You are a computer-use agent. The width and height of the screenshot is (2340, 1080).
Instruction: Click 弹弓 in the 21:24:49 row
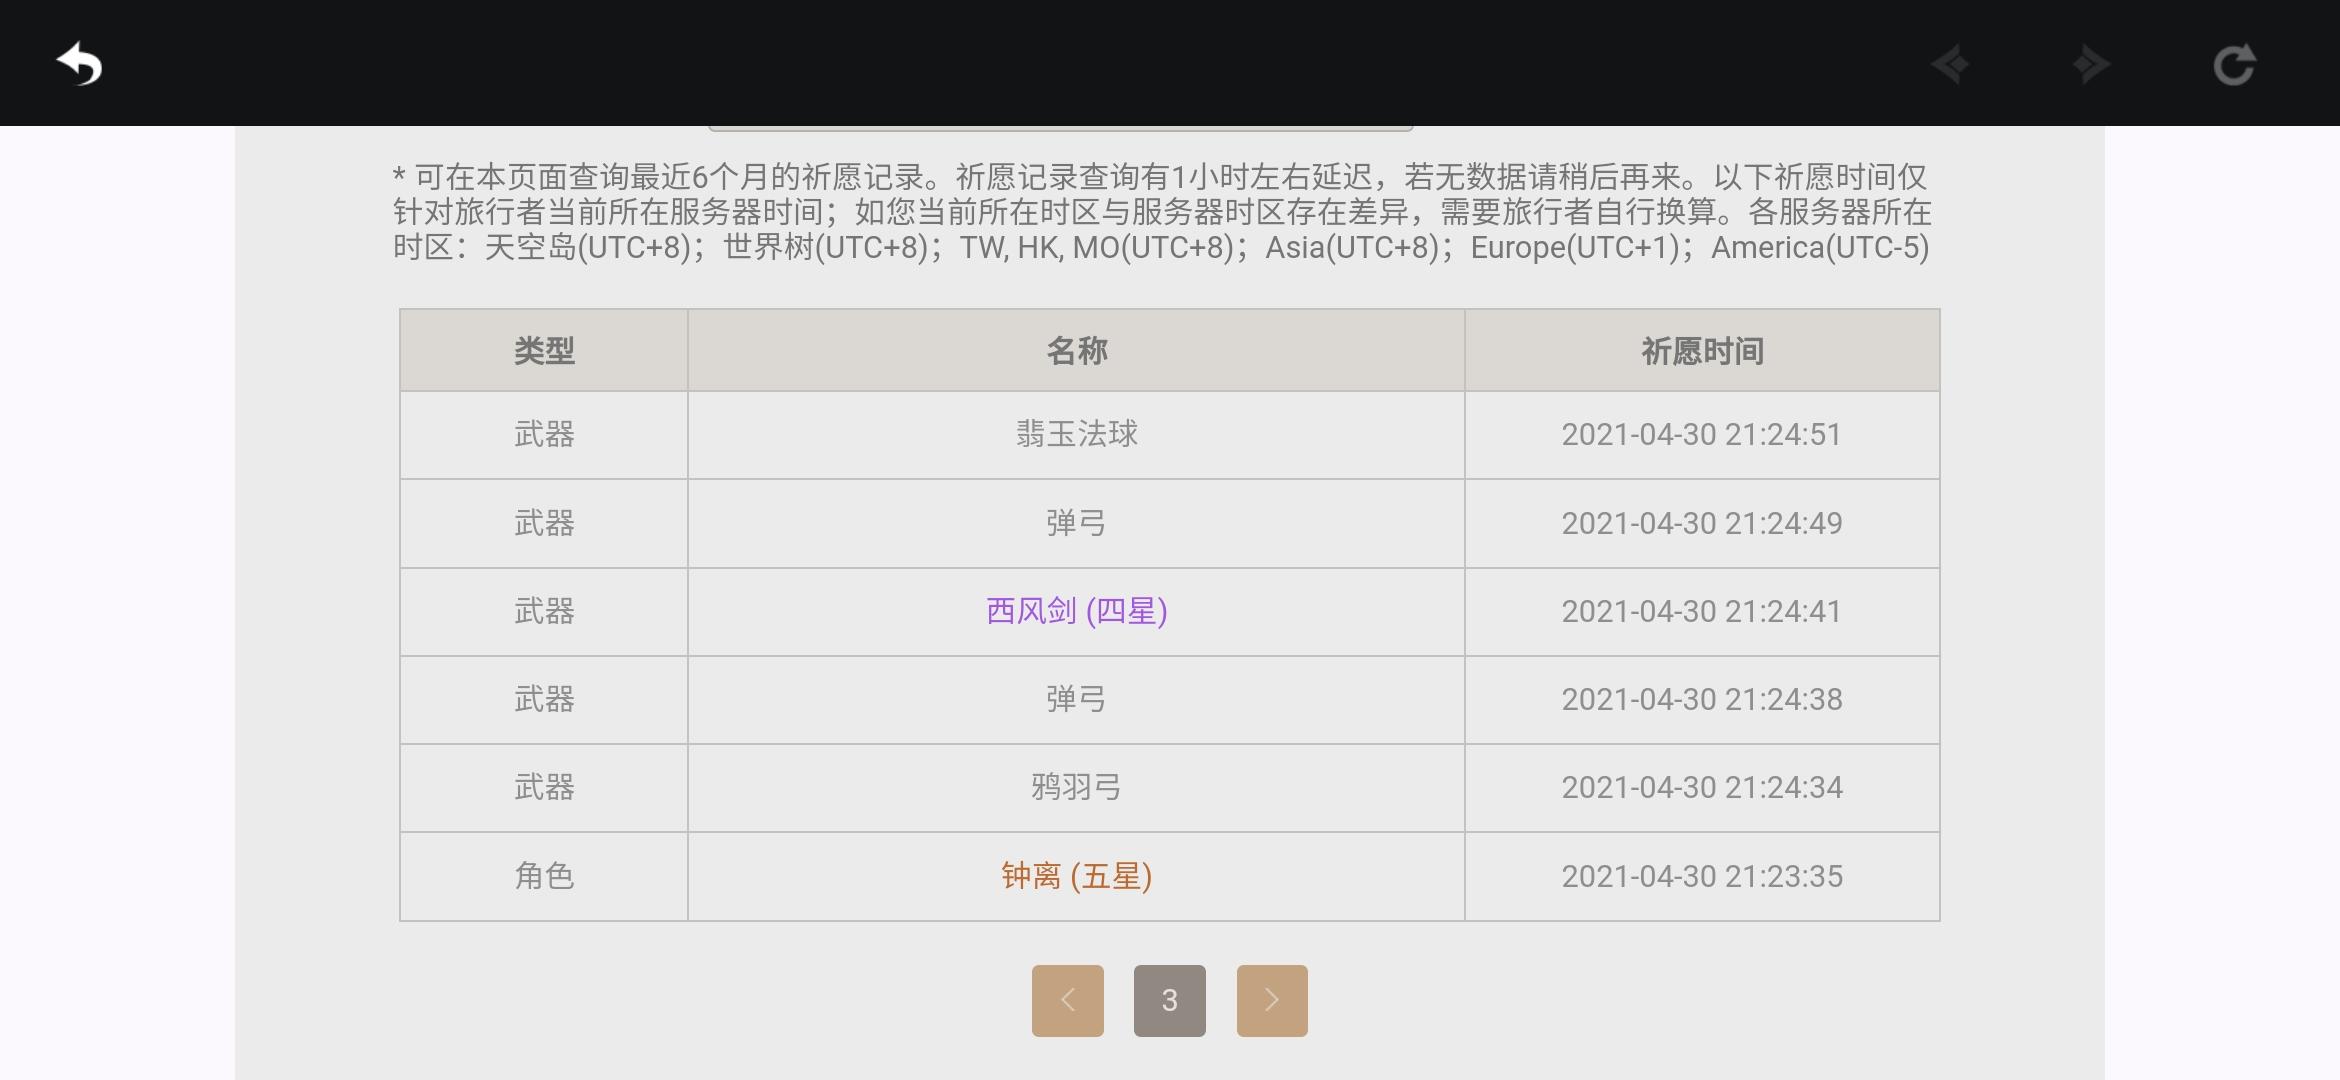click(x=1077, y=523)
